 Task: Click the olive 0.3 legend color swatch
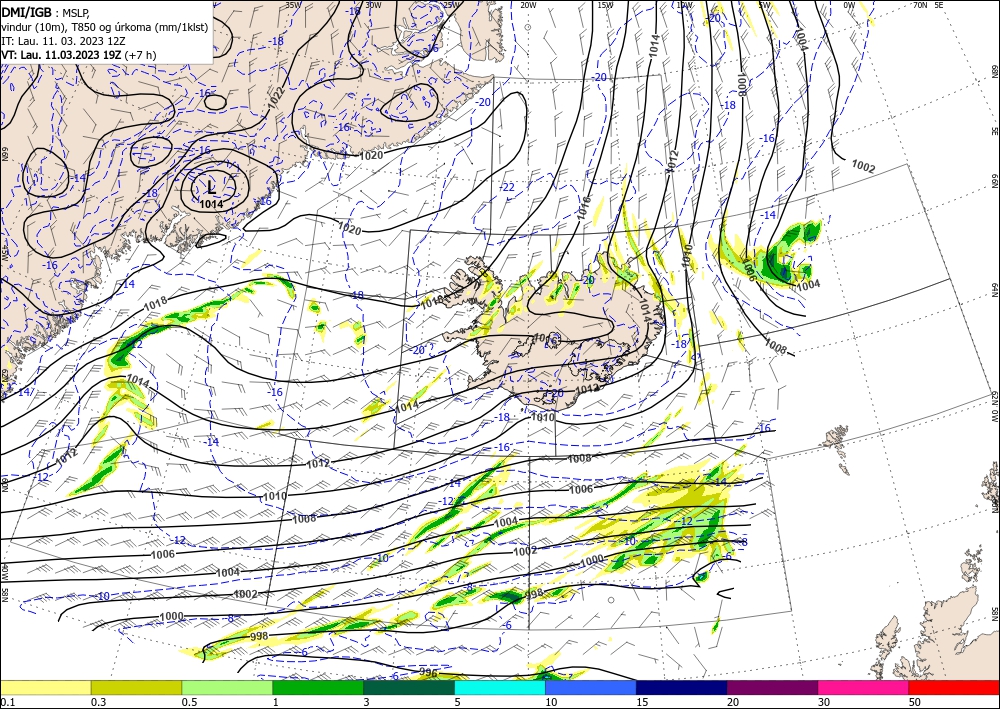136,687
